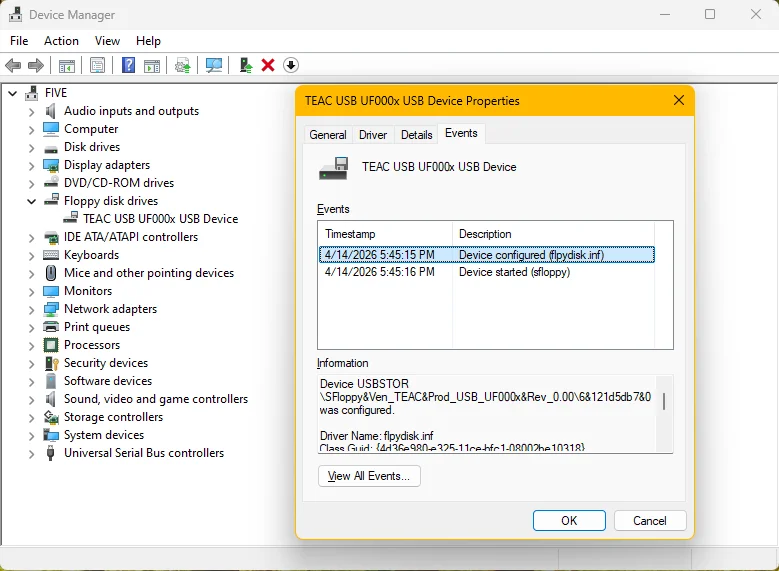
Task: Expand the Monitors category
Action: (x=31, y=292)
